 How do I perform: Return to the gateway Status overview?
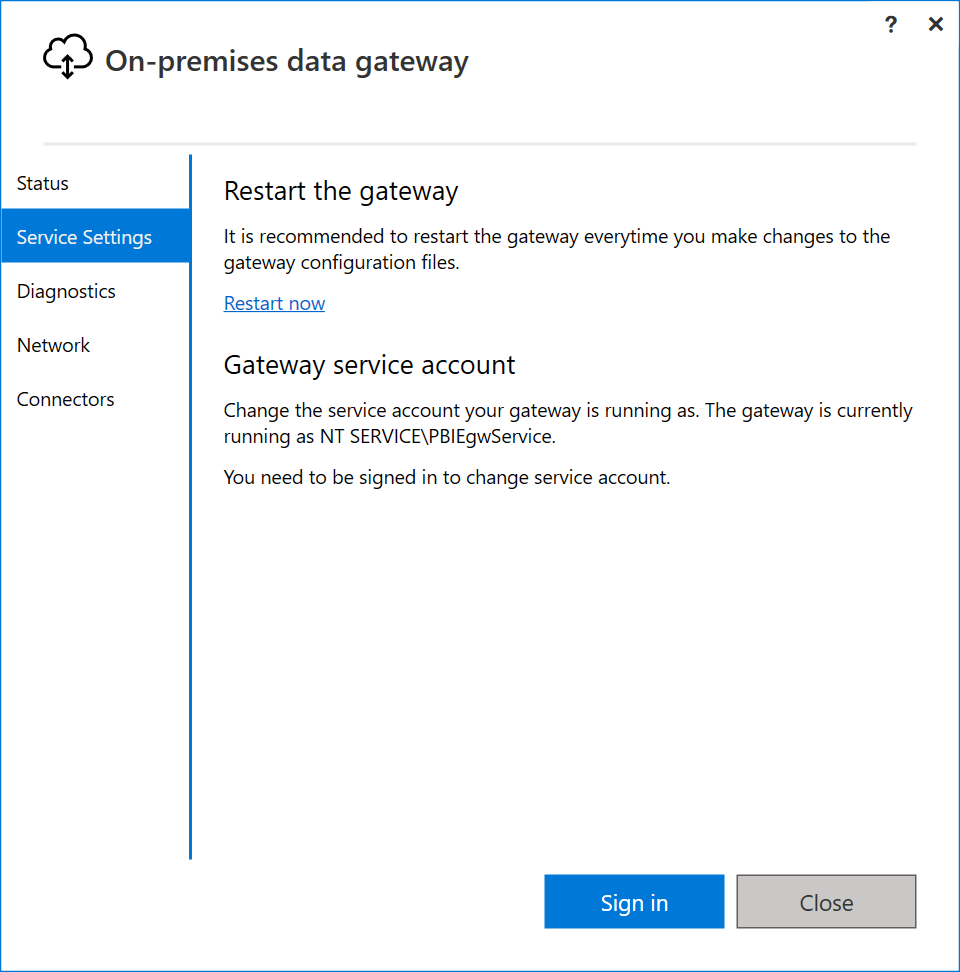[42, 183]
